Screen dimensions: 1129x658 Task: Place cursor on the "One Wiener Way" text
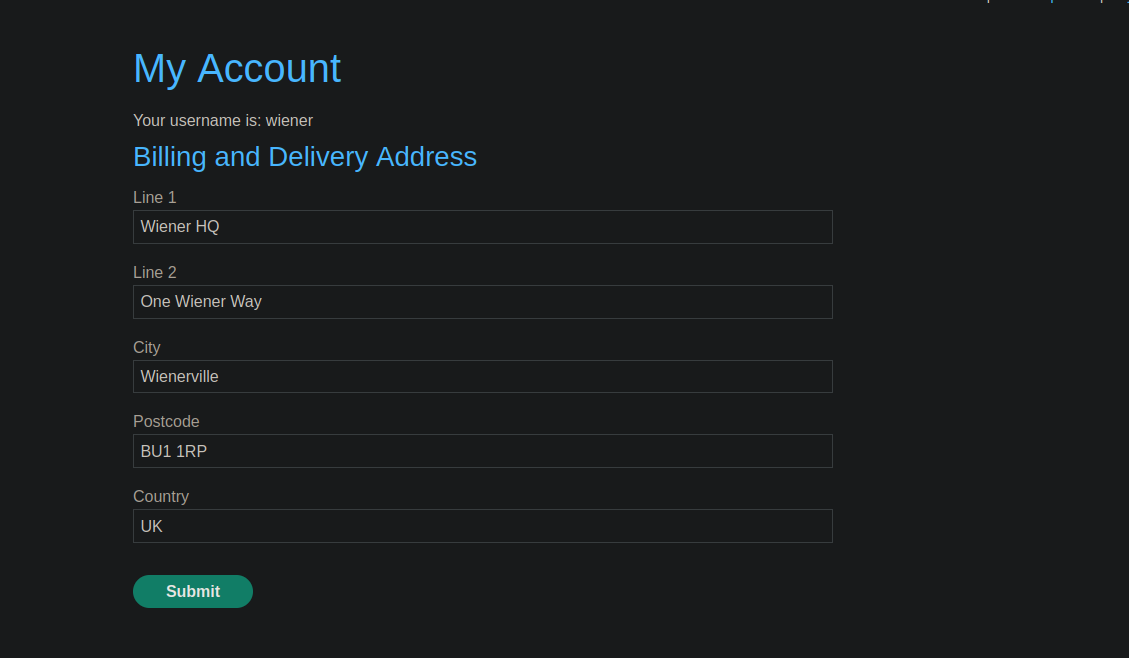click(201, 302)
